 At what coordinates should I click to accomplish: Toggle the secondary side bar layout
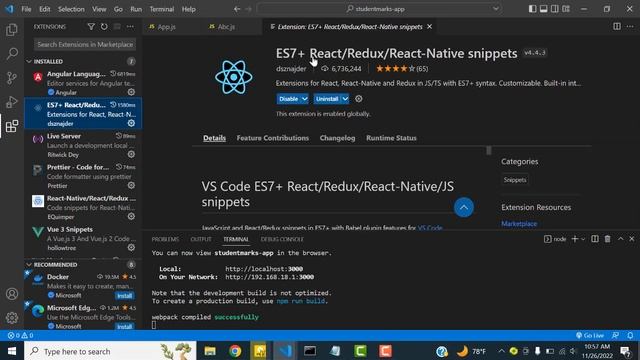click(x=555, y=9)
